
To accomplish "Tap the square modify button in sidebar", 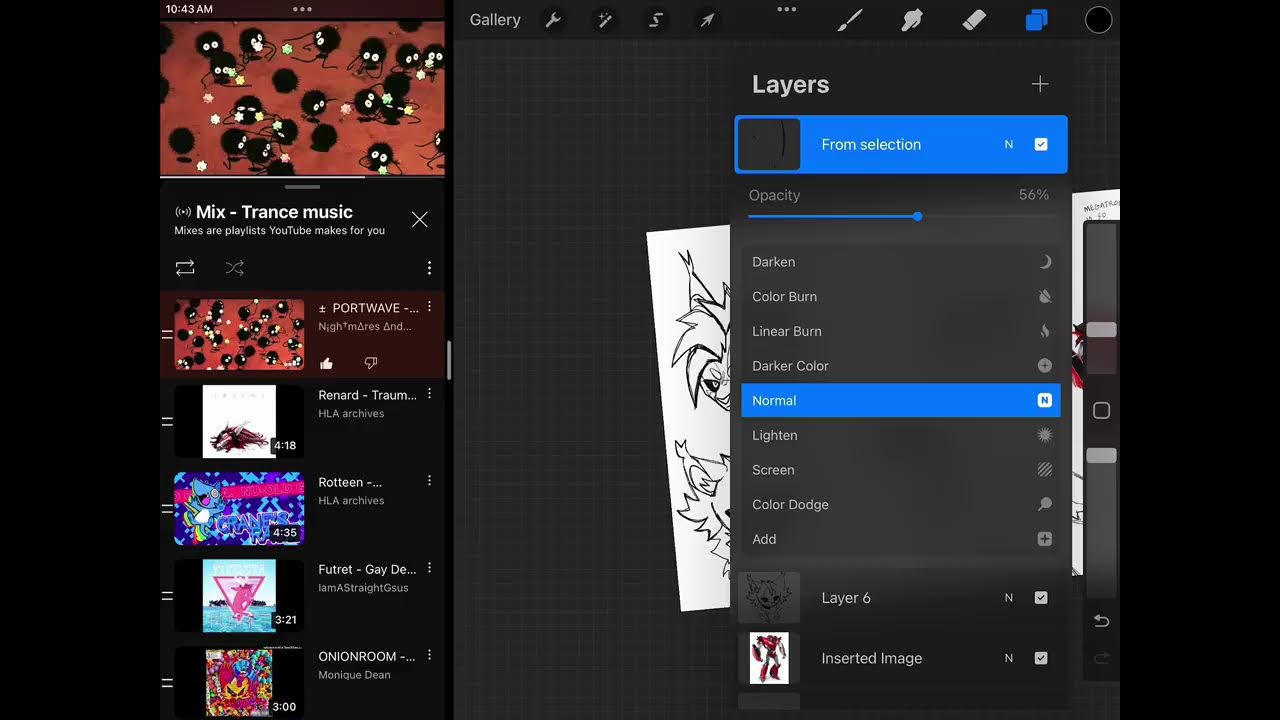I will click(x=1101, y=411).
